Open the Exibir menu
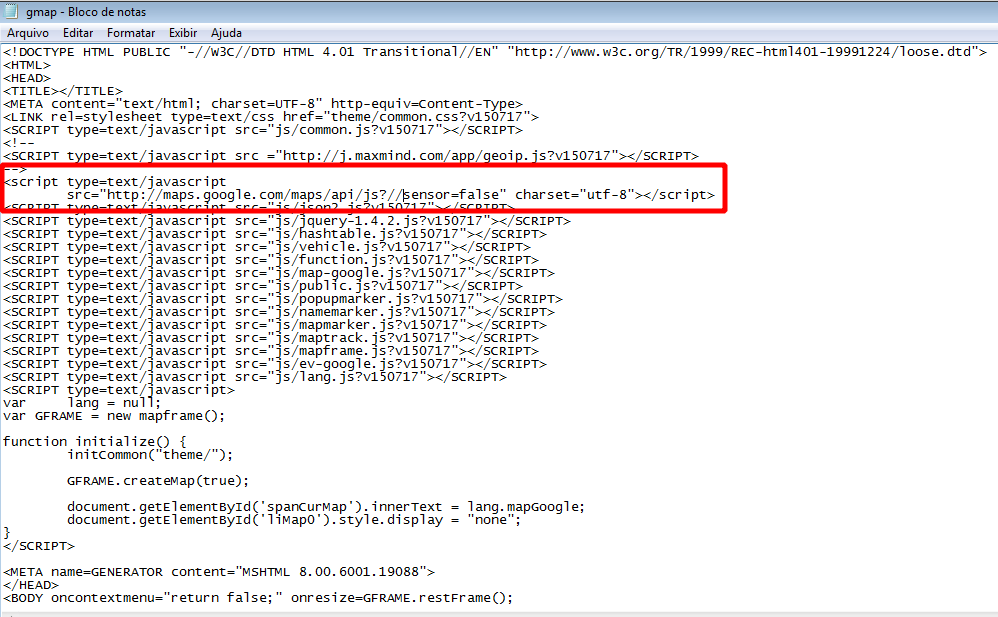This screenshot has width=998, height=617. (x=183, y=33)
